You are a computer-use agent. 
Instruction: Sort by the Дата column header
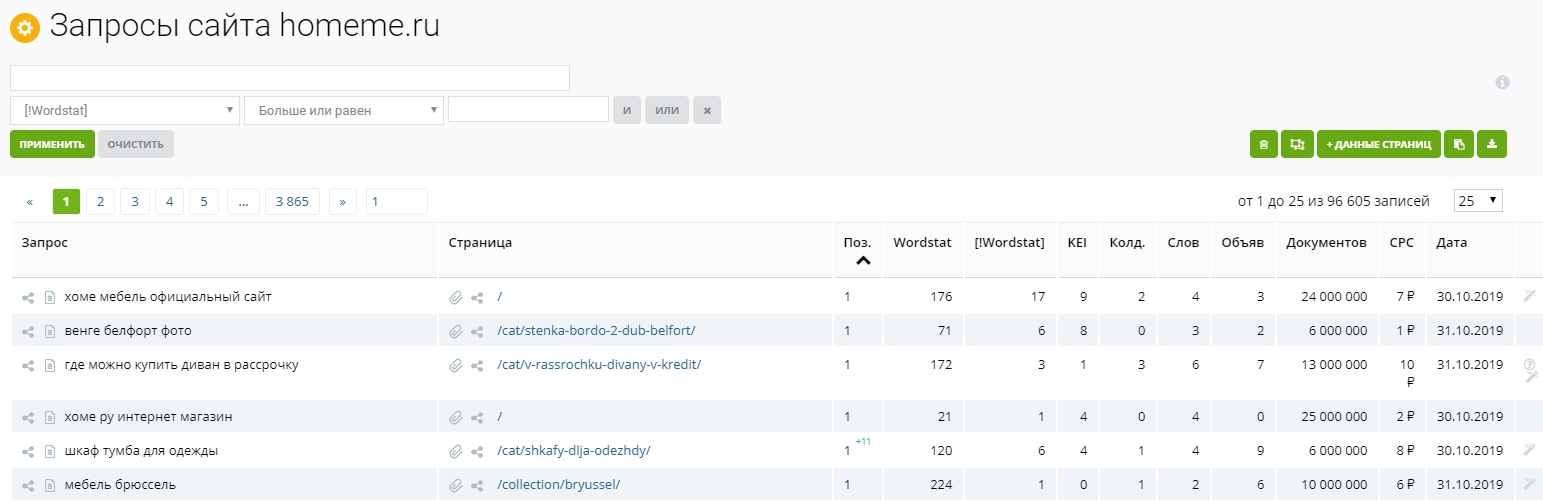1451,243
